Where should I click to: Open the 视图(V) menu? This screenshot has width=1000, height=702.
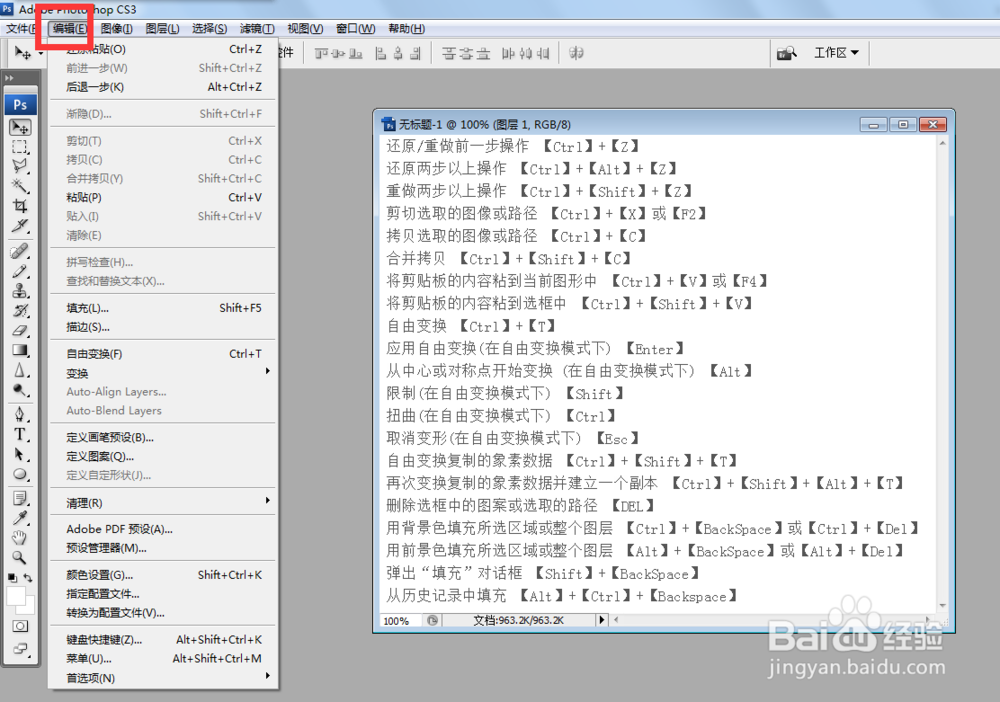pos(305,28)
